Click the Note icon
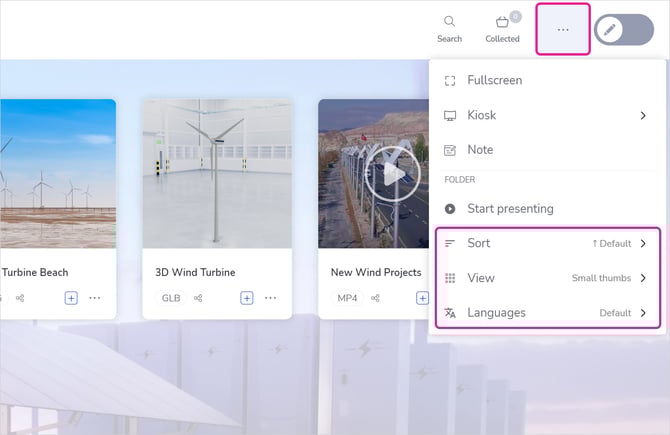The width and height of the screenshot is (670, 435). pos(450,150)
